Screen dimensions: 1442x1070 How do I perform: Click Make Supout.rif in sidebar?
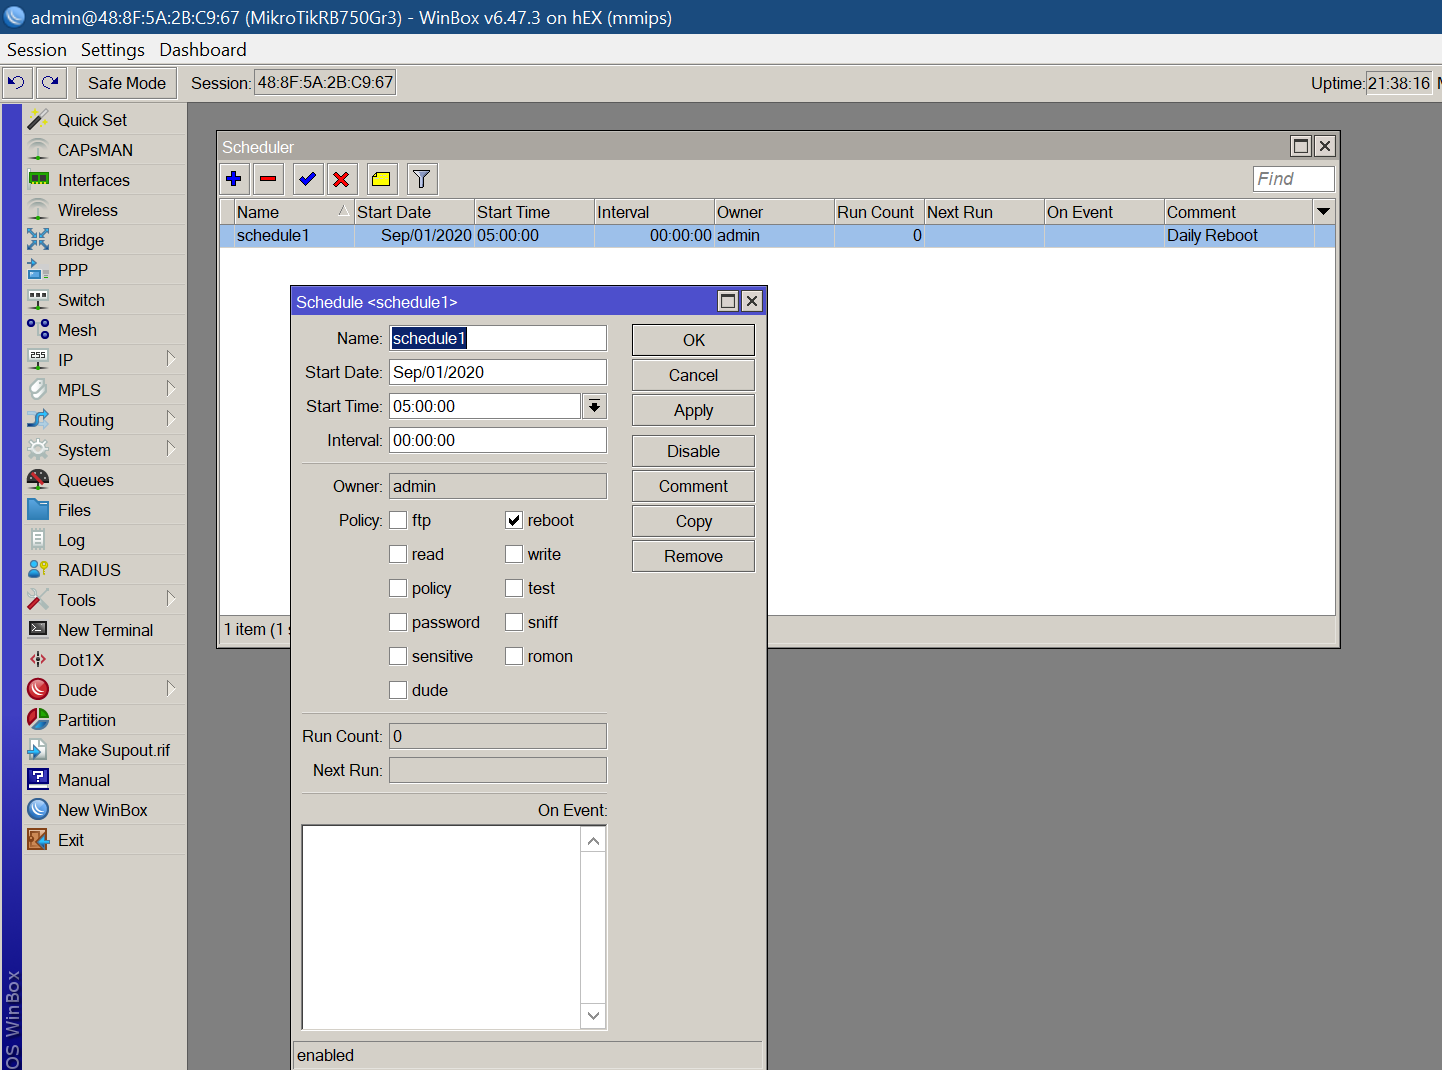(x=105, y=750)
